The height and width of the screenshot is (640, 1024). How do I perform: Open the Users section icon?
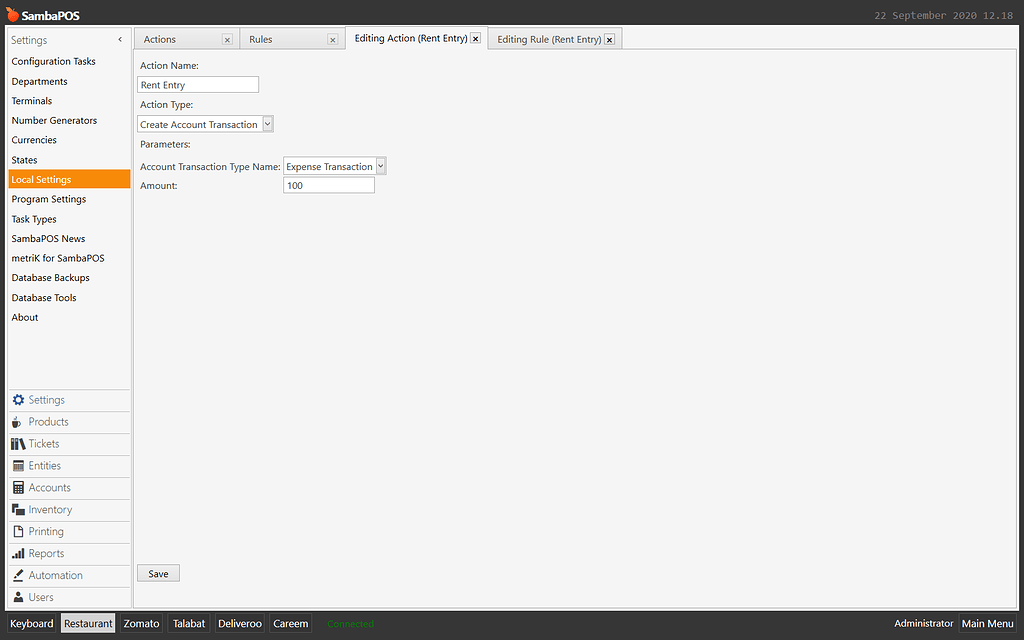tap(20, 597)
